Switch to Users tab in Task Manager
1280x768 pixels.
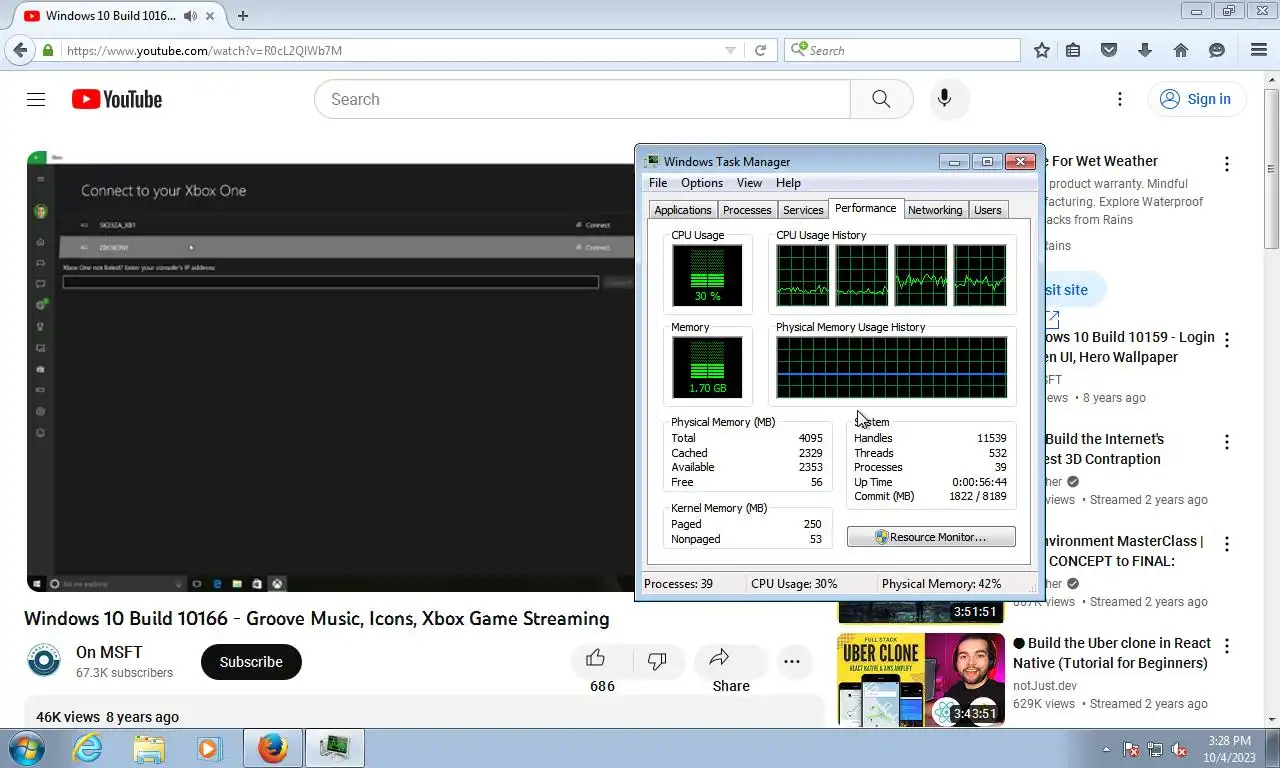click(988, 210)
